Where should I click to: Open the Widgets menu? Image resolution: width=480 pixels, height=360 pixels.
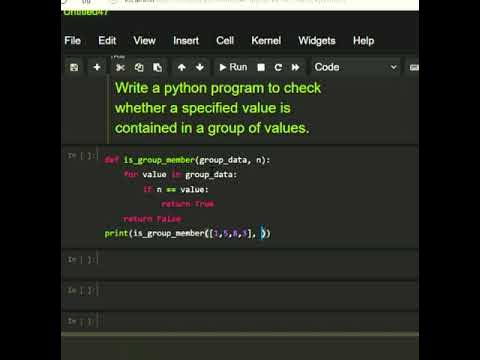tap(317, 41)
